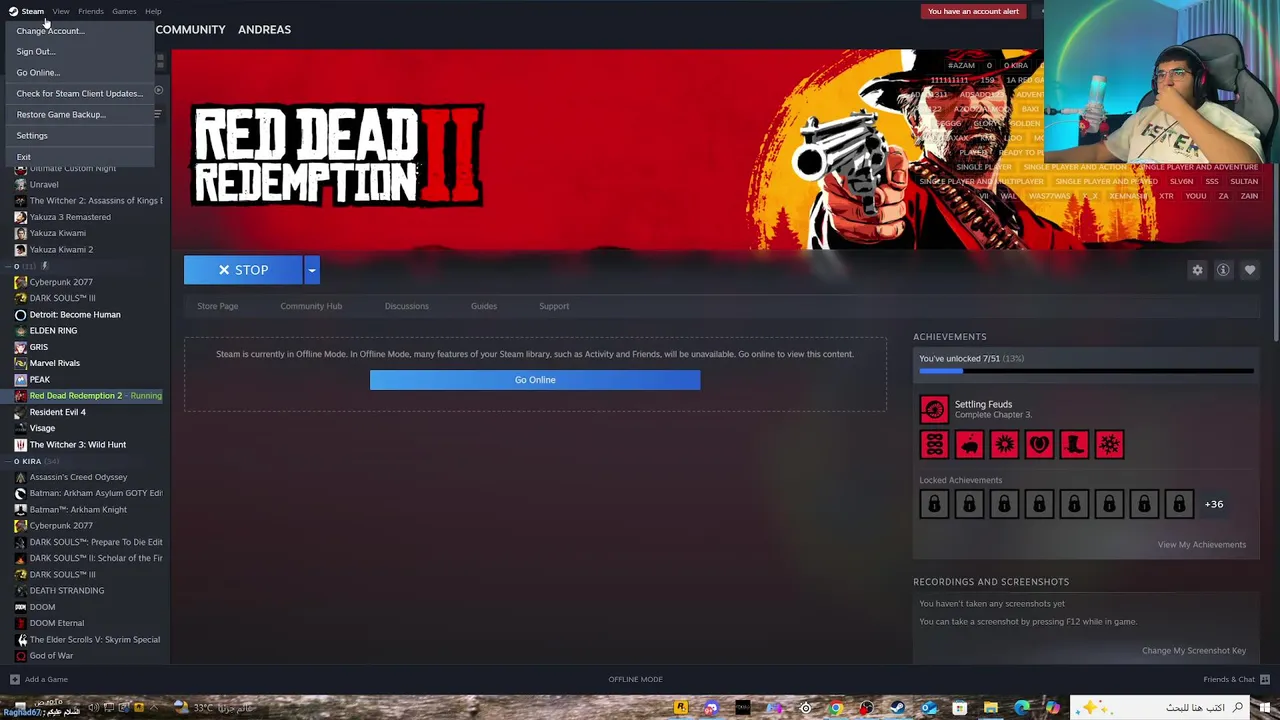Favorite the game with the heart icon

tap(1250, 270)
